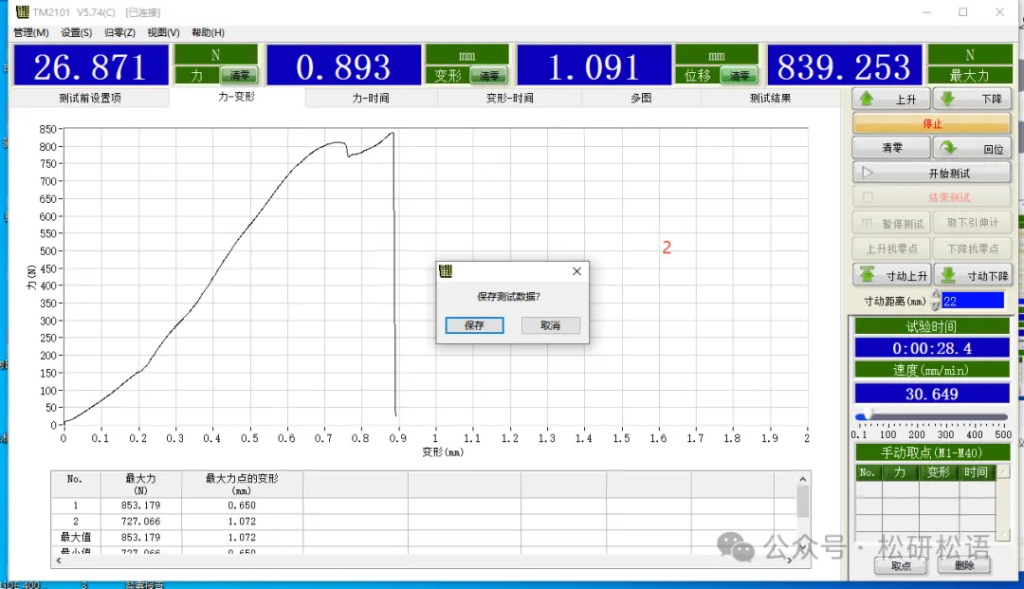Click the 结束测试 button

932,197
